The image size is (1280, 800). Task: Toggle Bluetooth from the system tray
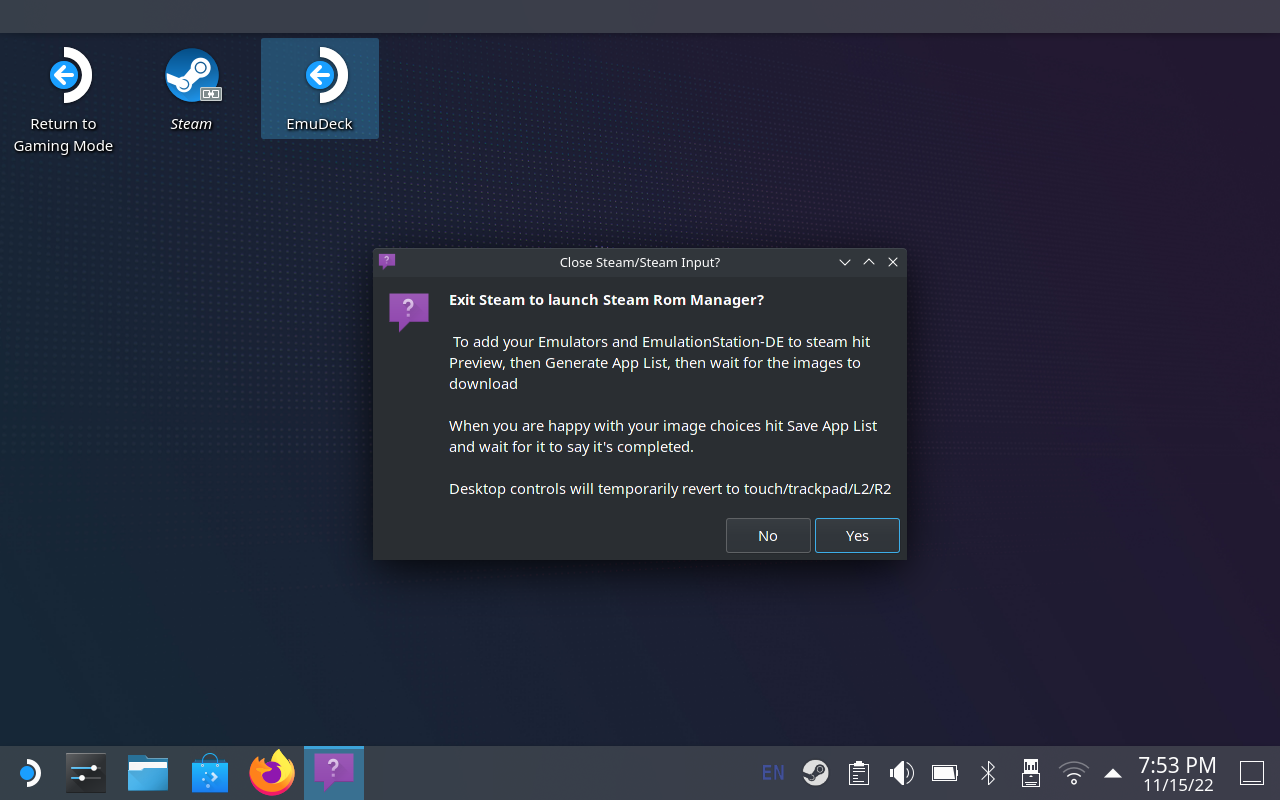[x=987, y=772]
